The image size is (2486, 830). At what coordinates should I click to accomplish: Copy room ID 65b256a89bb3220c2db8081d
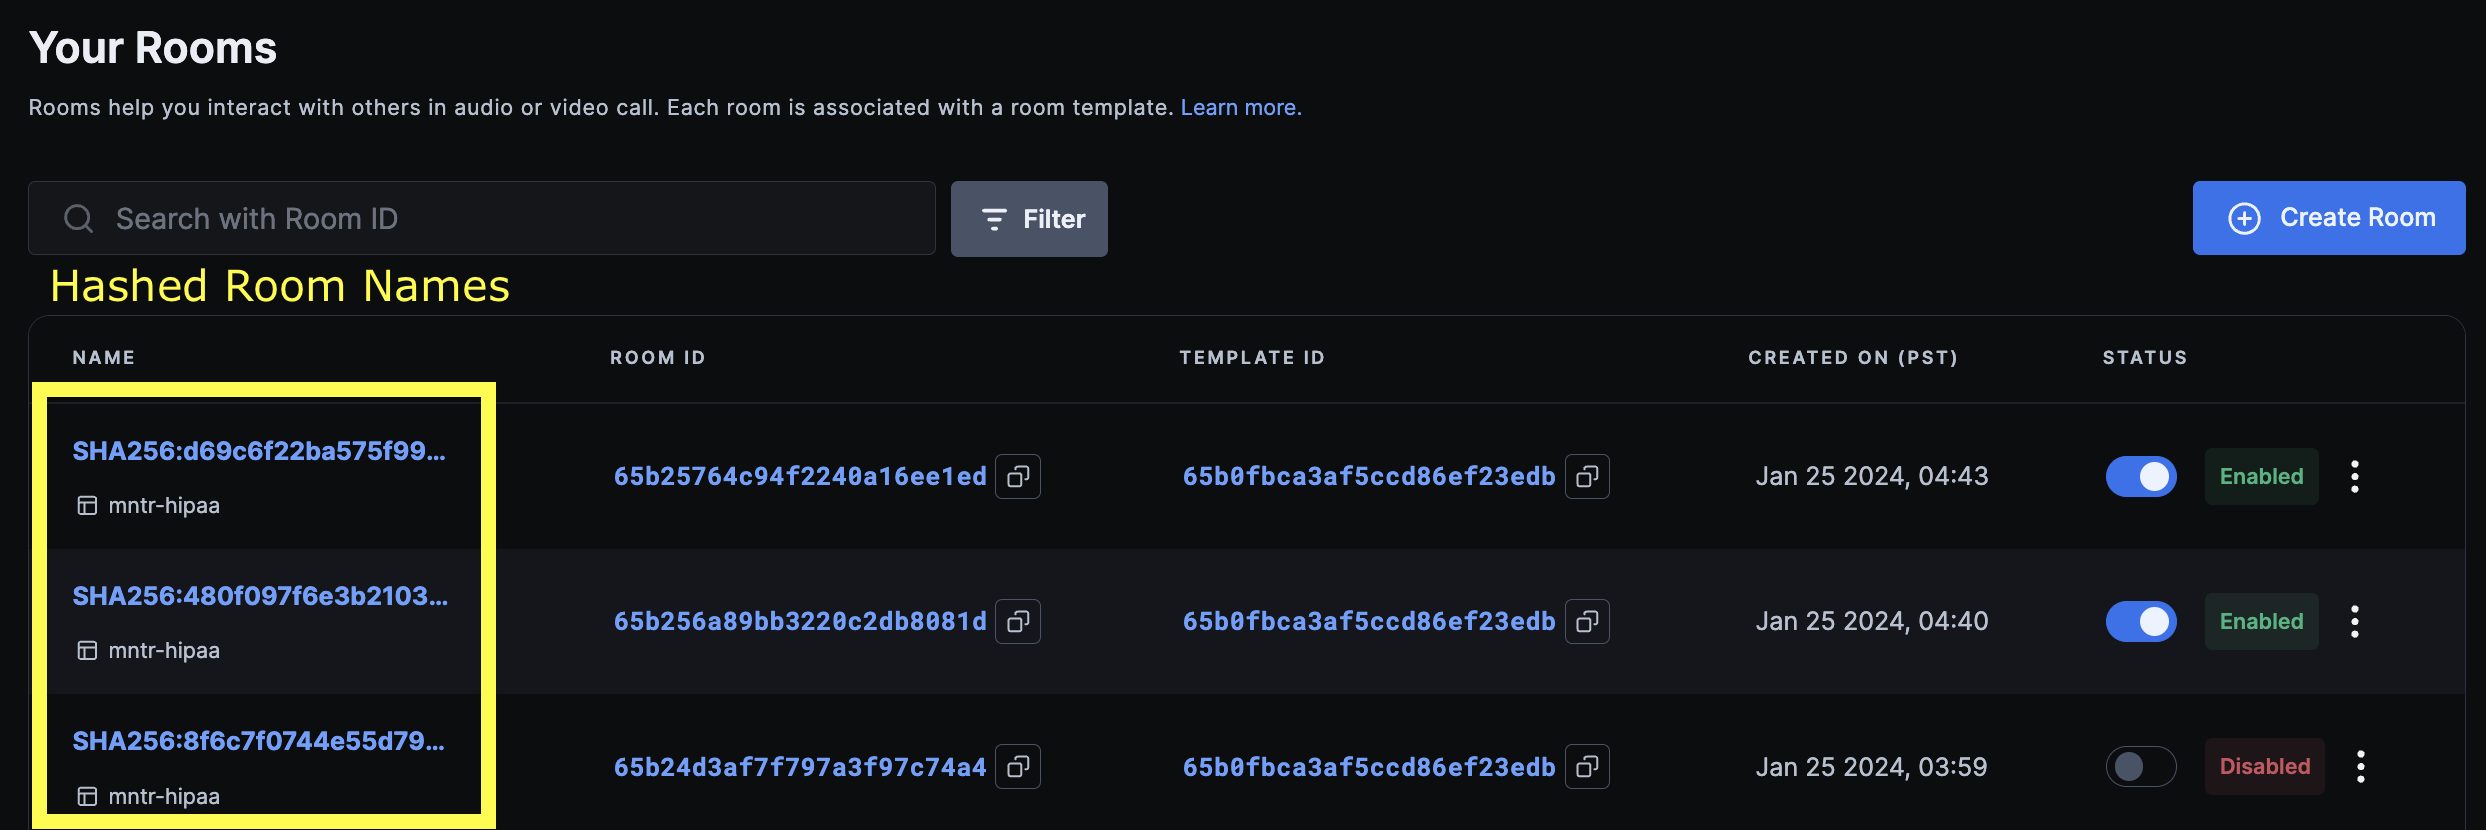coord(1018,622)
